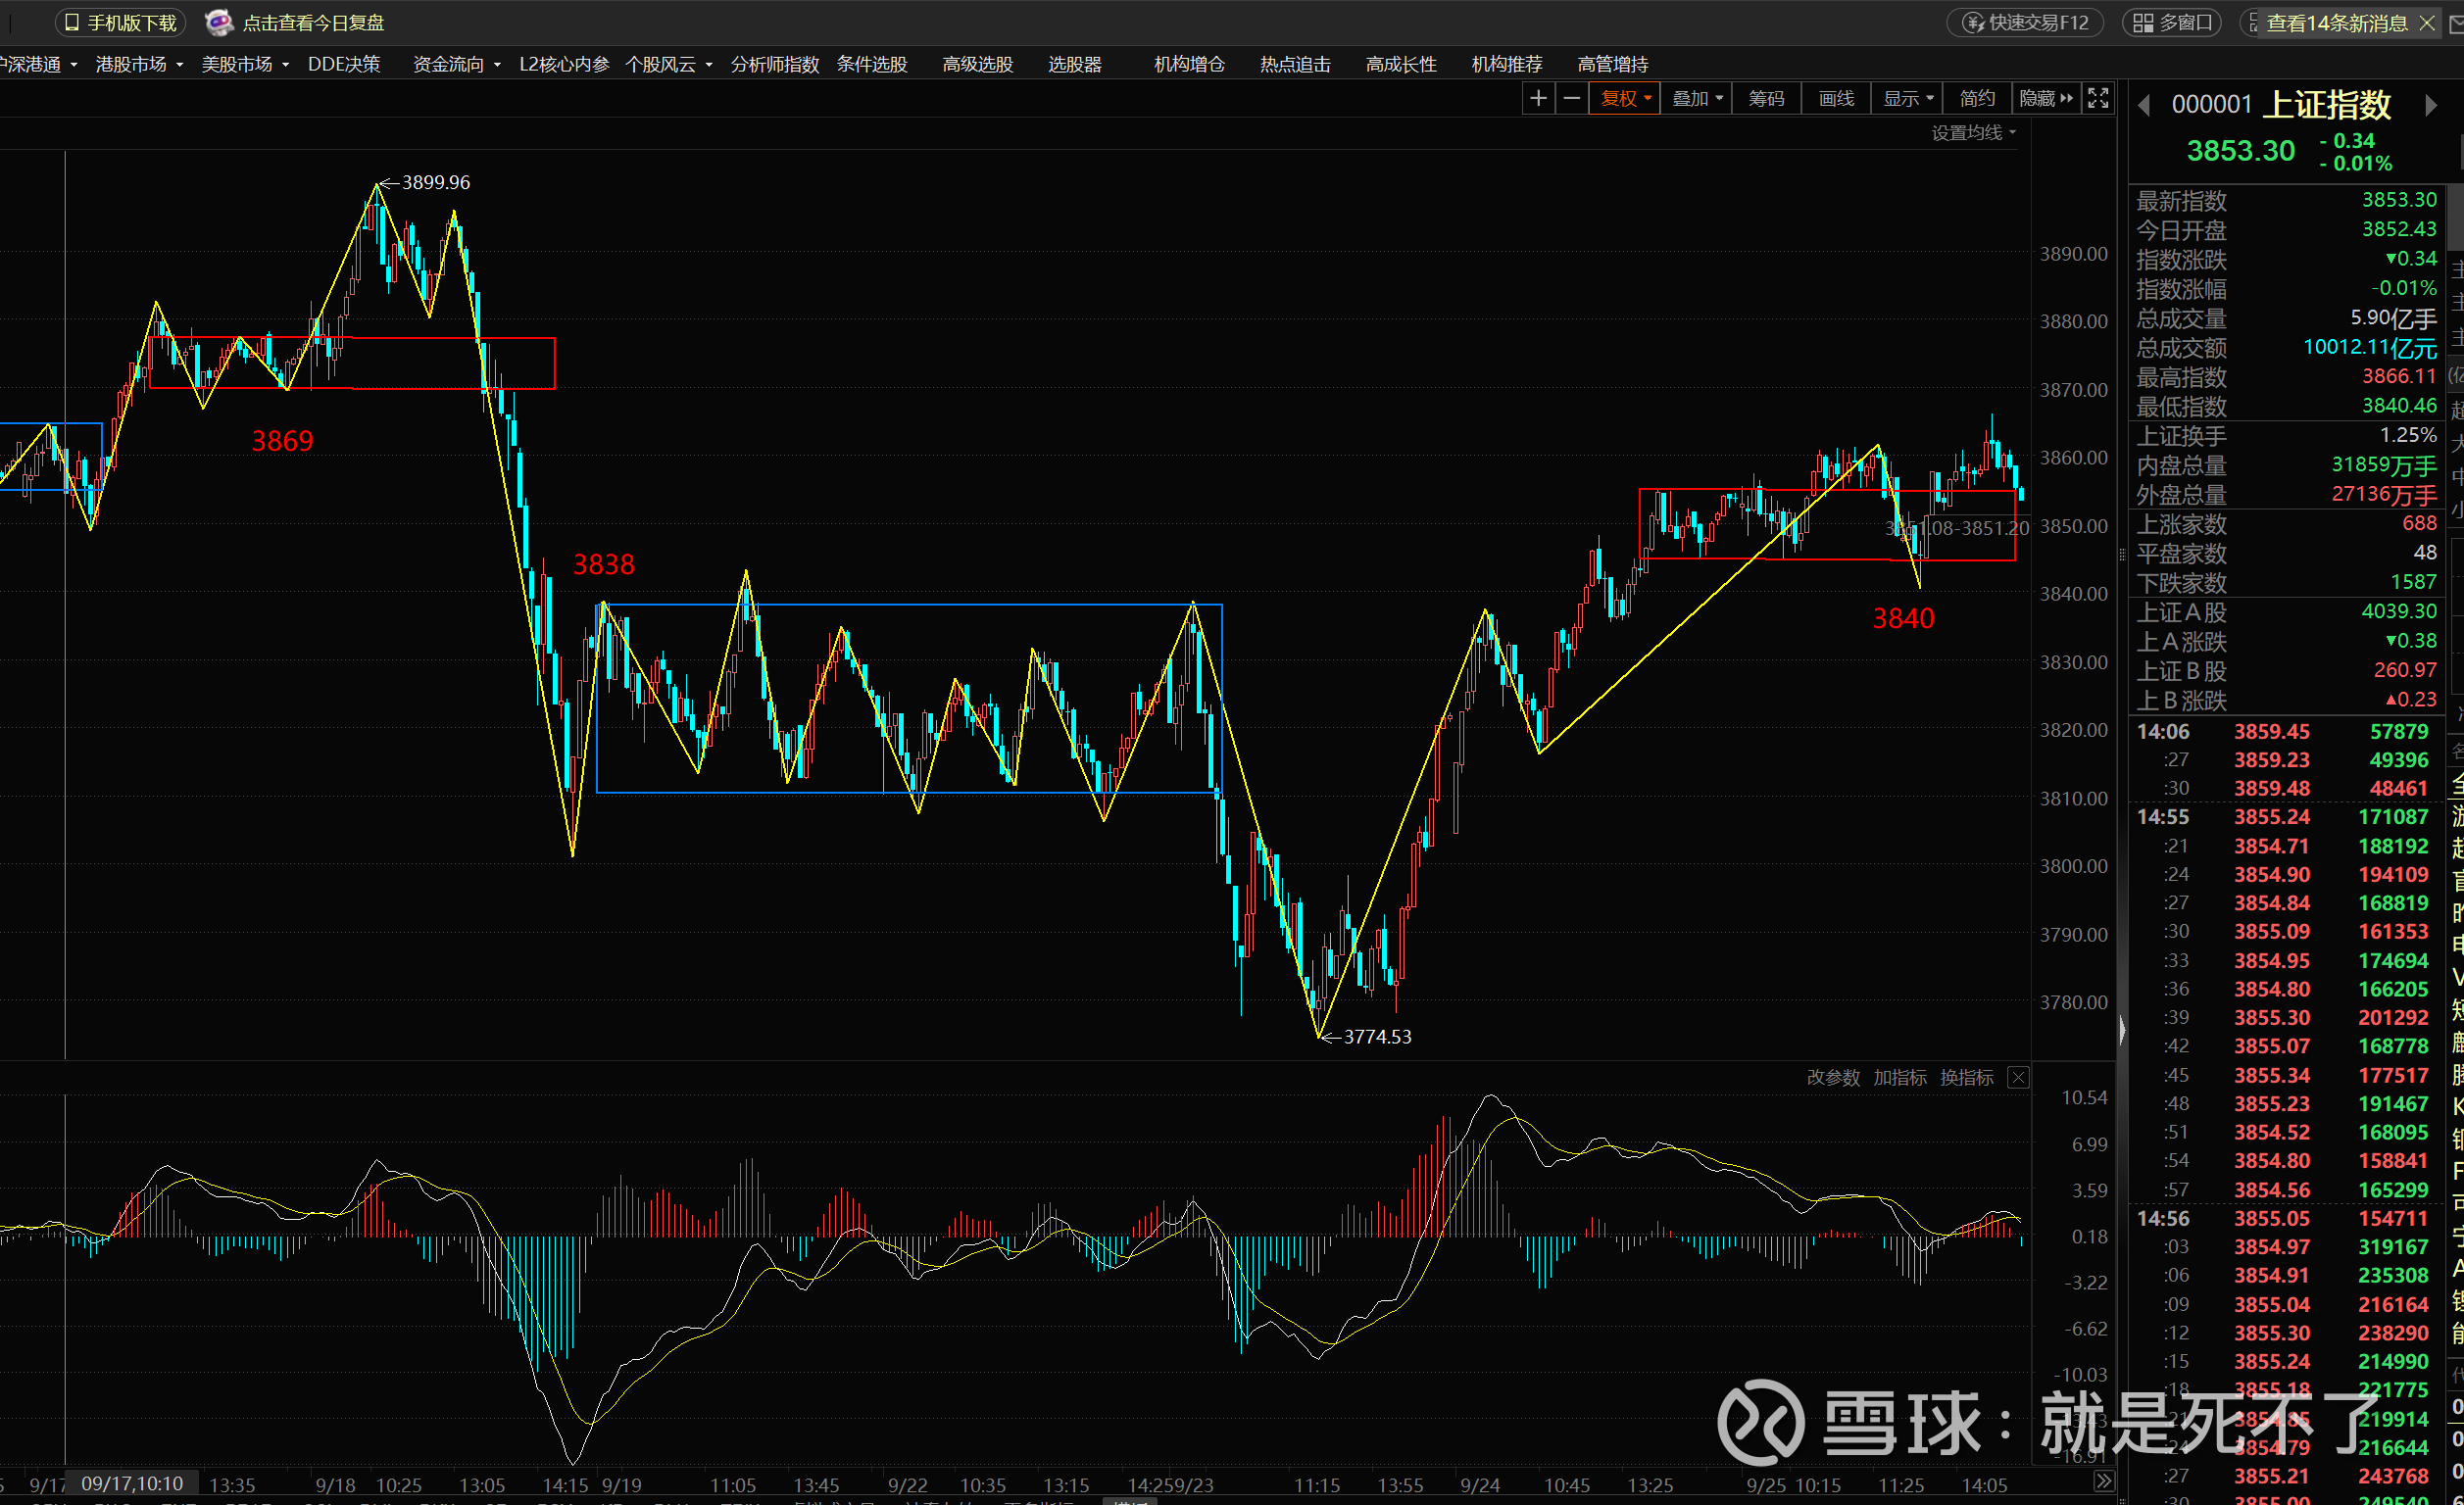Toggle 简约 simple view mode

tap(1976, 98)
